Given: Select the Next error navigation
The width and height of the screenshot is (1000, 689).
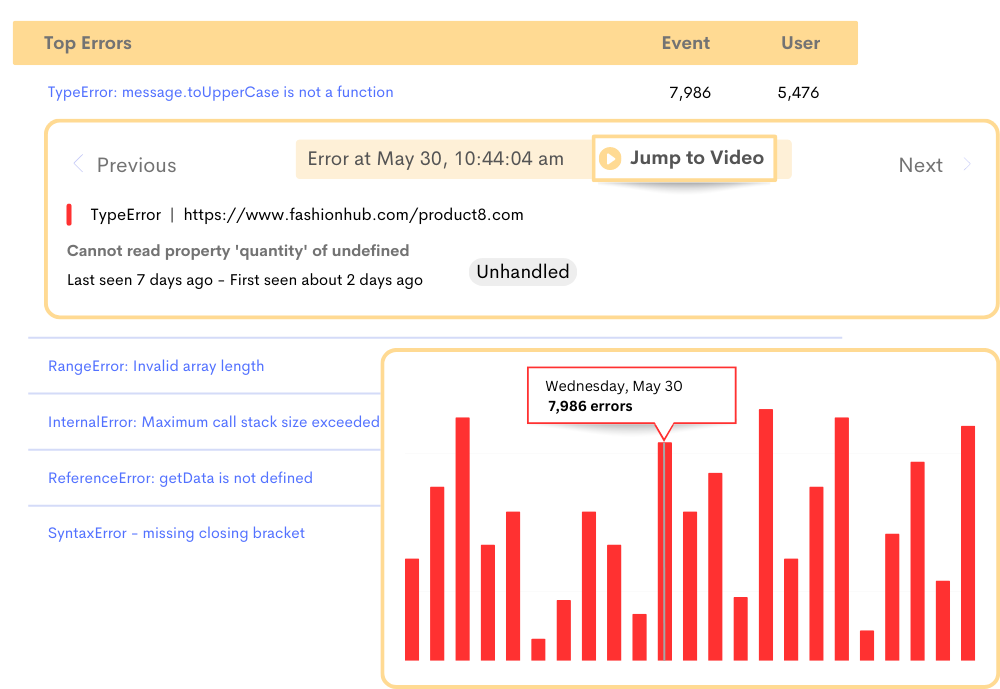Looking at the screenshot, I should 921,164.
